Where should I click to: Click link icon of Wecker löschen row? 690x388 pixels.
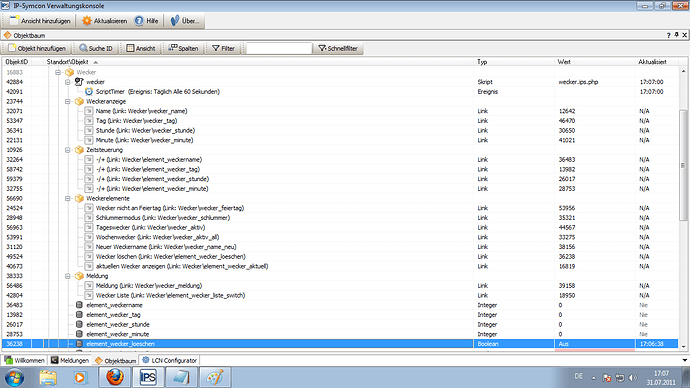89,256
